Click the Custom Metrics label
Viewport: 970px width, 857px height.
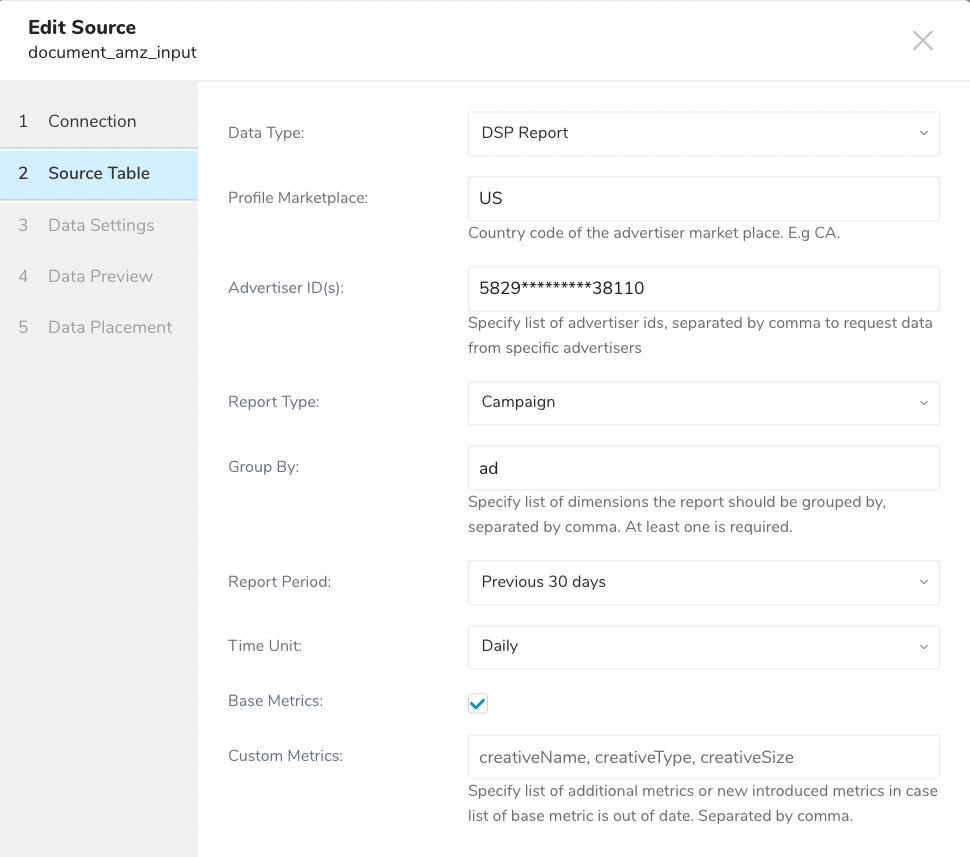coord(285,756)
